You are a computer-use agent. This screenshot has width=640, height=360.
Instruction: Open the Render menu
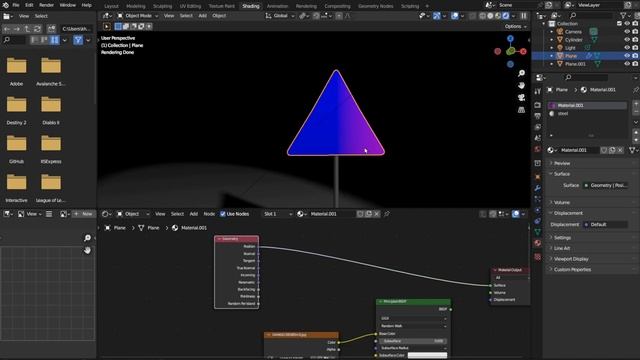click(47, 5)
